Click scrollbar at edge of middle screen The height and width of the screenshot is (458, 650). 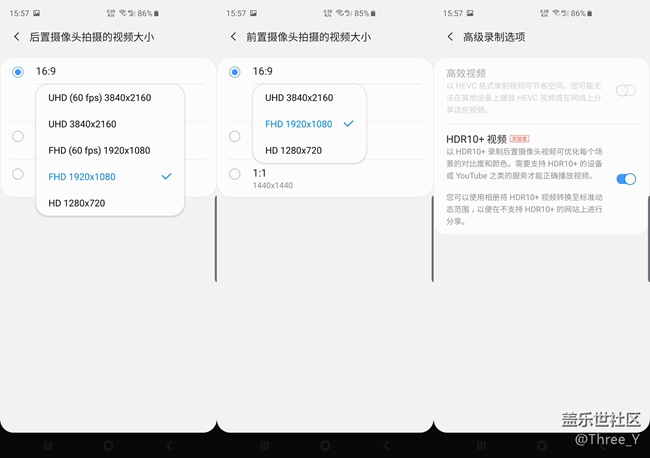coord(432,239)
